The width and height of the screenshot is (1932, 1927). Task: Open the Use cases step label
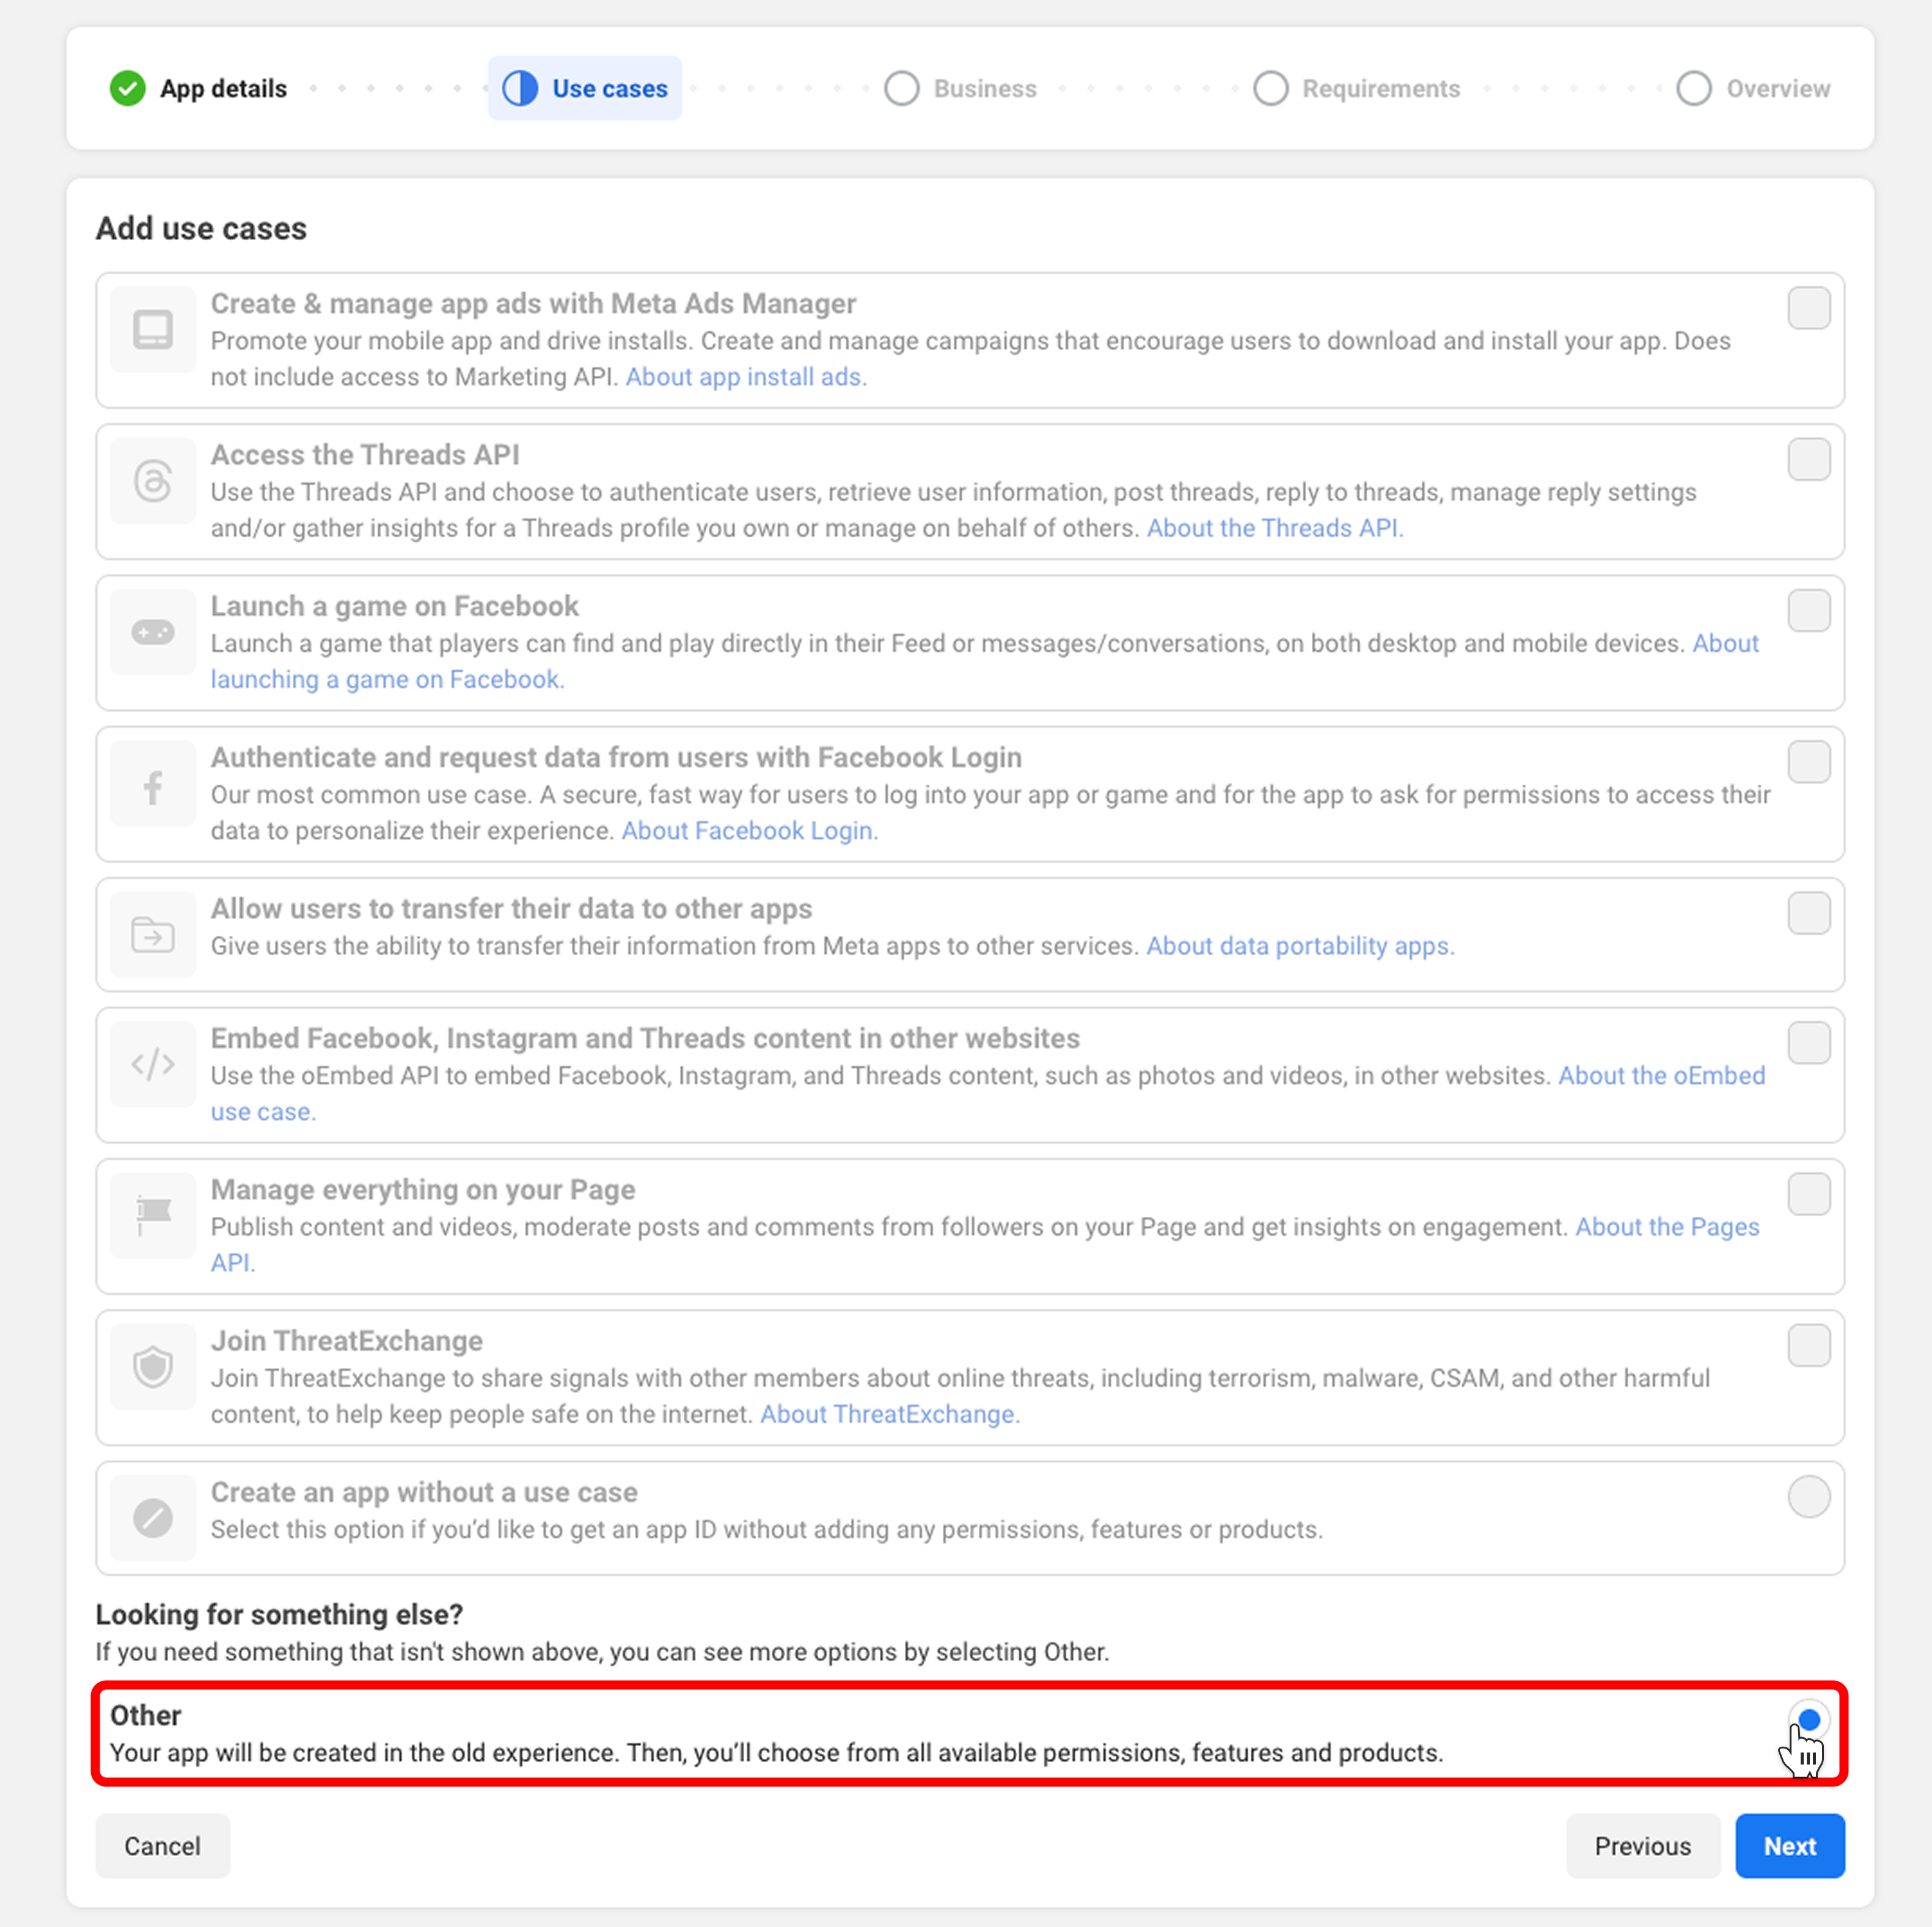pos(610,89)
